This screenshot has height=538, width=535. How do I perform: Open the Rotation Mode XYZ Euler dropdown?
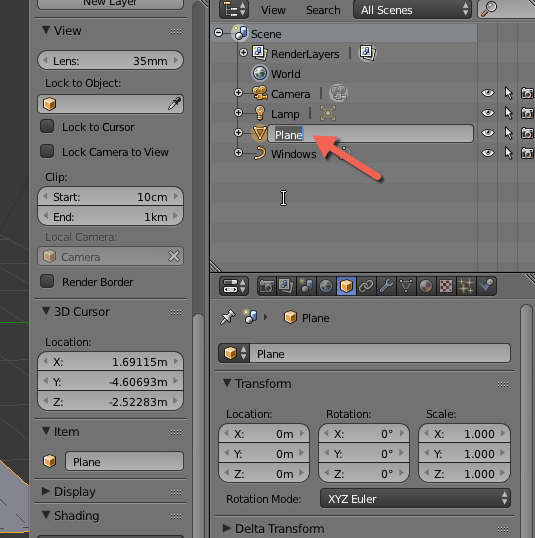click(x=415, y=499)
